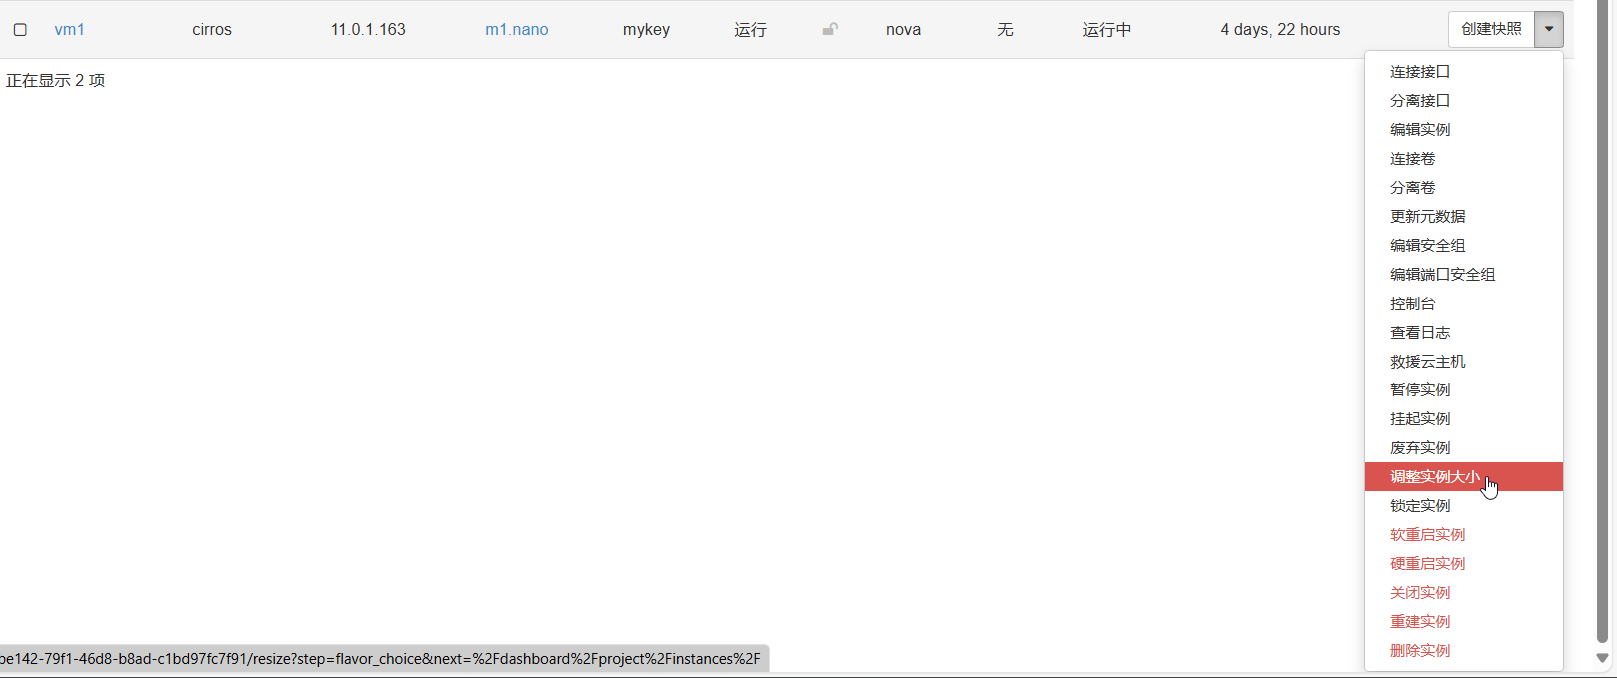Click the power state 运行中
Image resolution: width=1617 pixels, height=678 pixels.
(1107, 30)
